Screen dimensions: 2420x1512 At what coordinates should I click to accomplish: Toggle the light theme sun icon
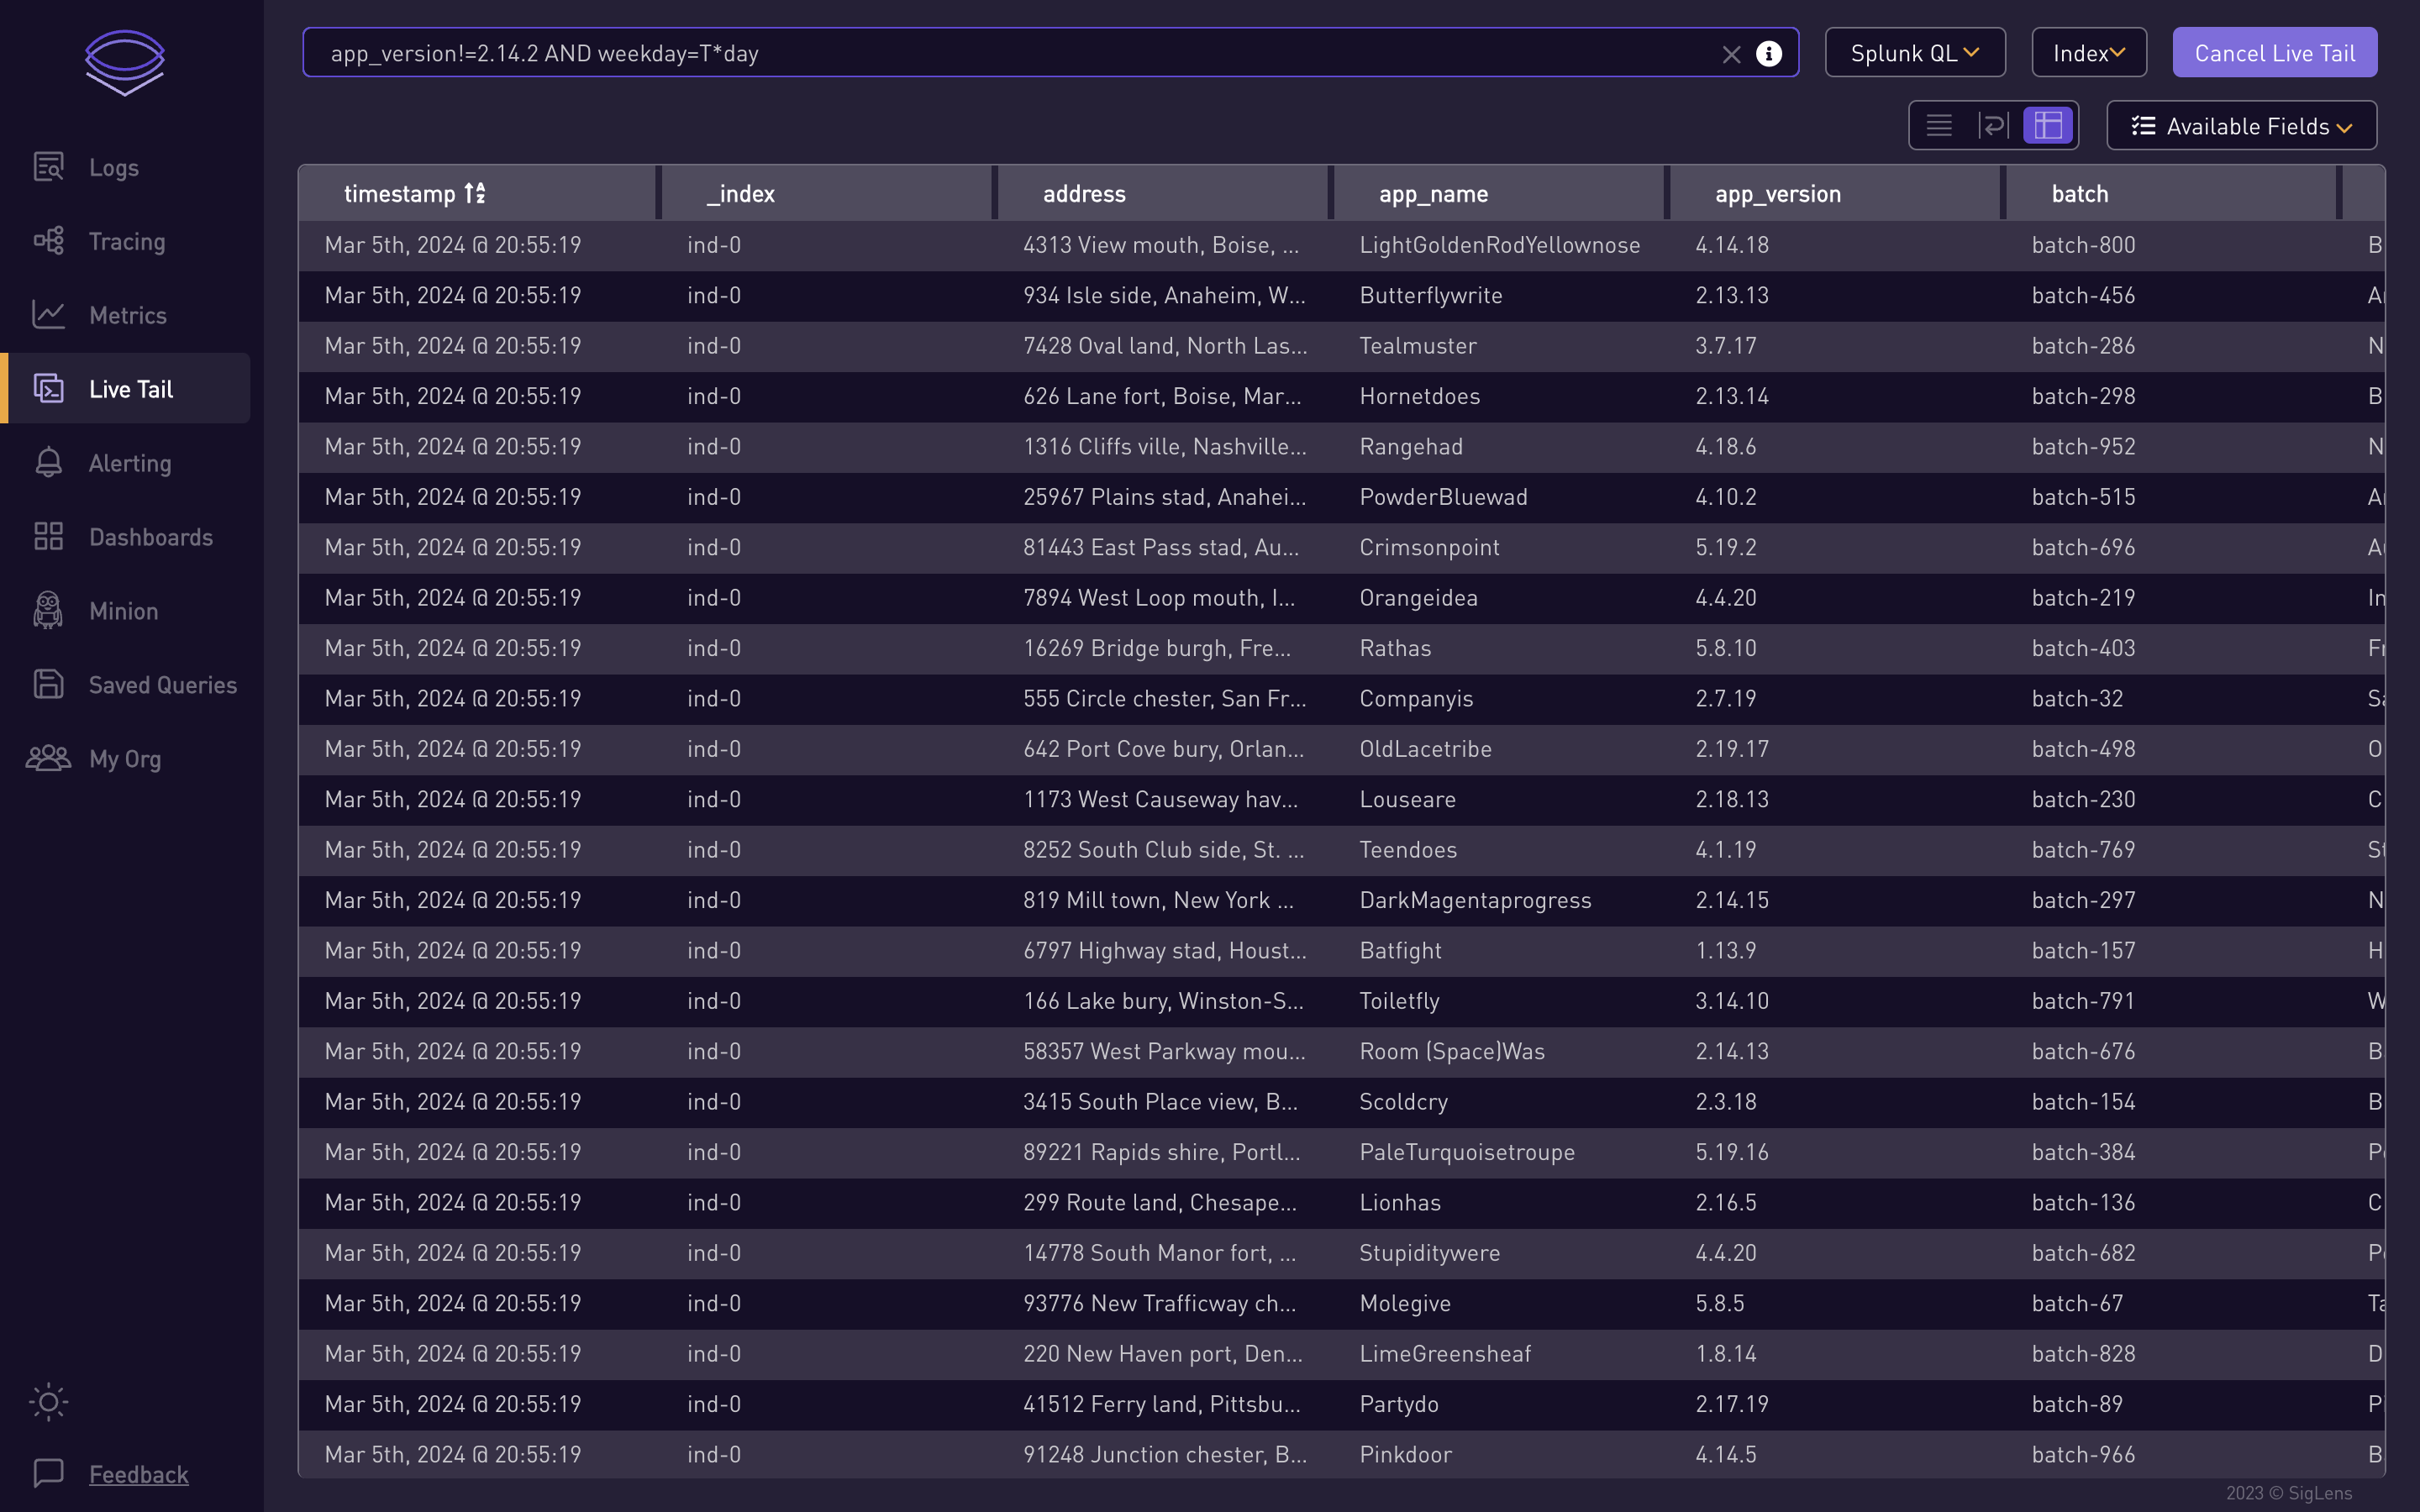click(48, 1401)
